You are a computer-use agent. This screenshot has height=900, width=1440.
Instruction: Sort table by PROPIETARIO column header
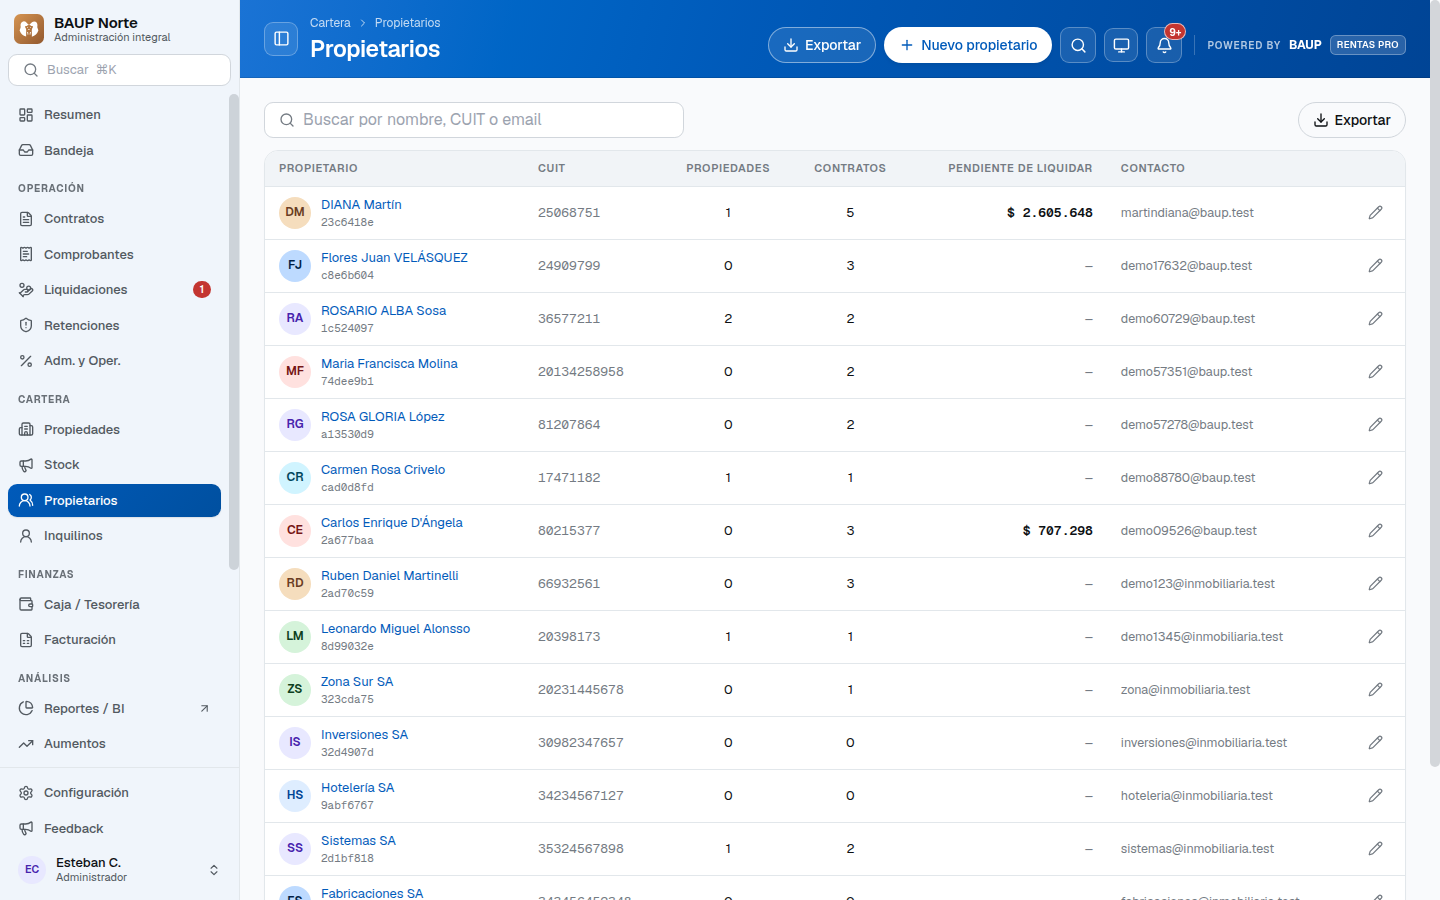coord(318,168)
